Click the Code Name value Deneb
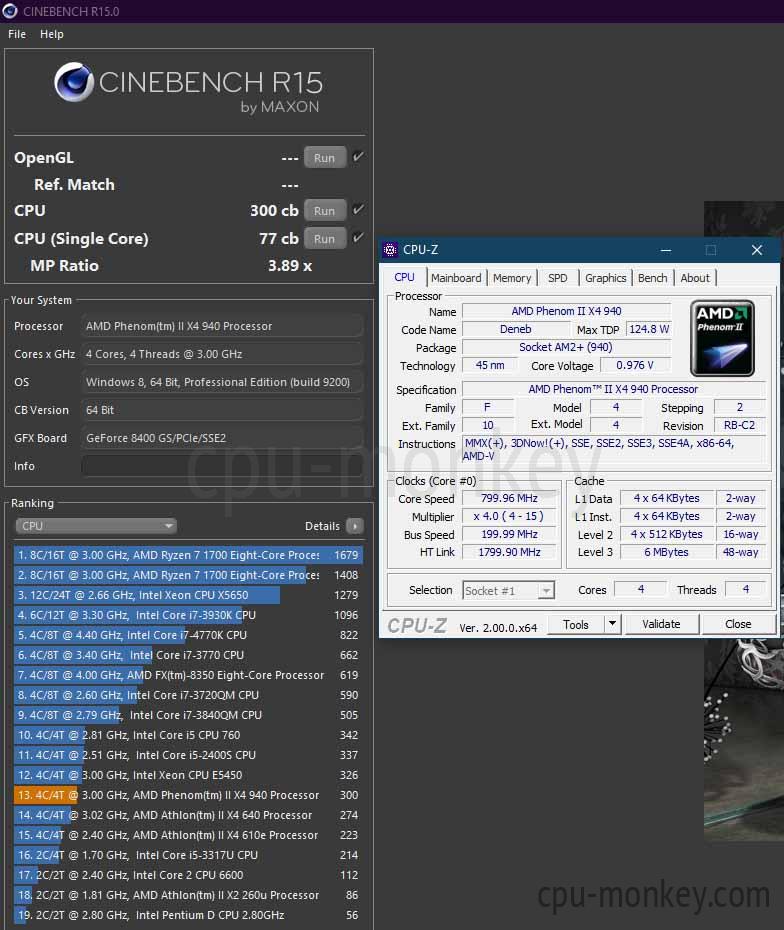 coord(515,329)
